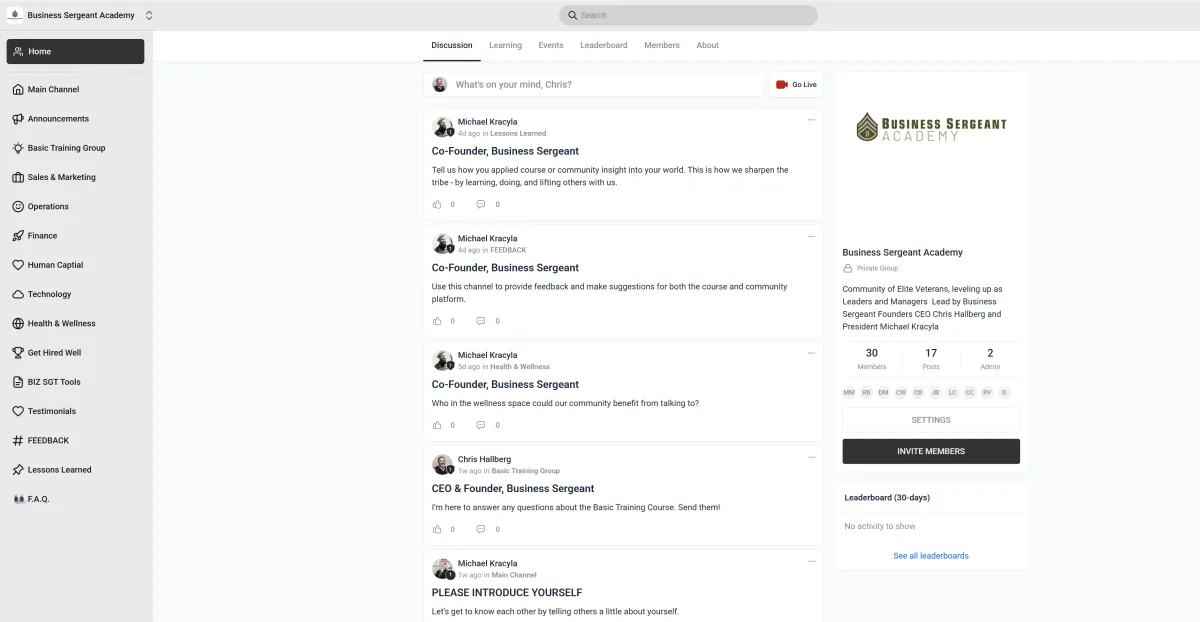Click the search magnifier icon
This screenshot has height=622, width=1200.
point(572,15)
